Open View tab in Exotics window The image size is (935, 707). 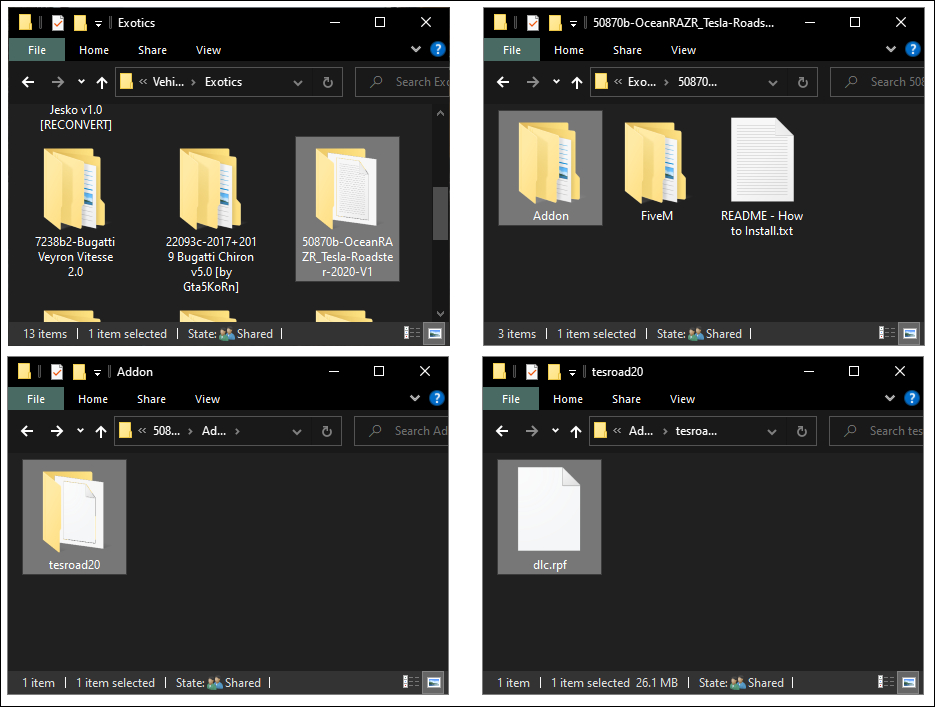(208, 50)
